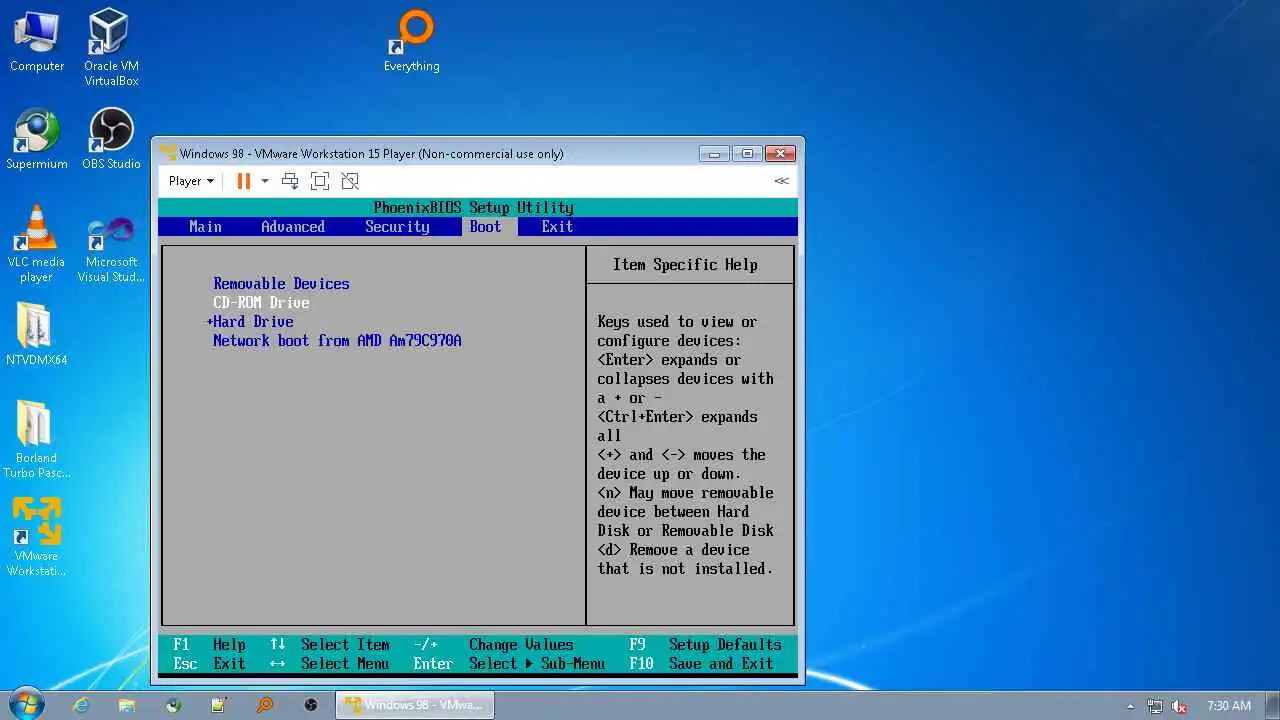Expand the power options arrow beside pause
Image resolution: width=1280 pixels, height=720 pixels.
click(x=265, y=181)
